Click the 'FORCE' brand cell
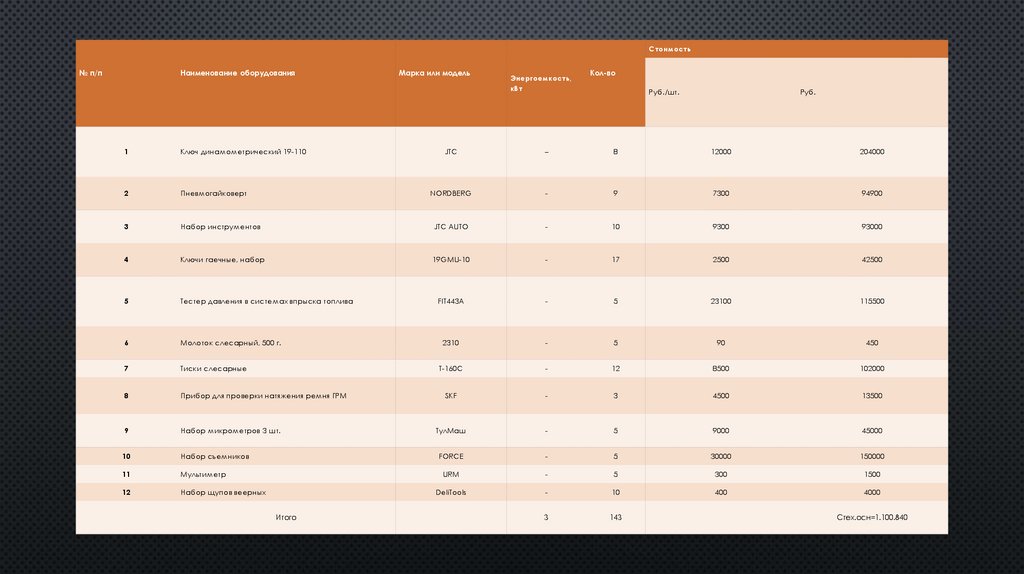The height and width of the screenshot is (574, 1024). (x=451, y=456)
